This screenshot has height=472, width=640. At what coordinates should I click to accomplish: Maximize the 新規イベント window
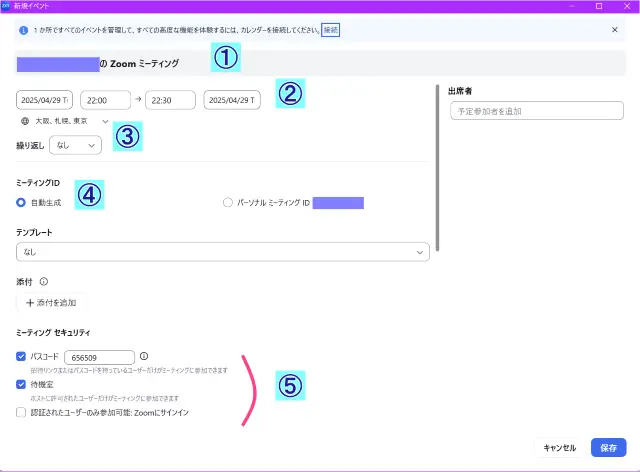click(599, 6)
